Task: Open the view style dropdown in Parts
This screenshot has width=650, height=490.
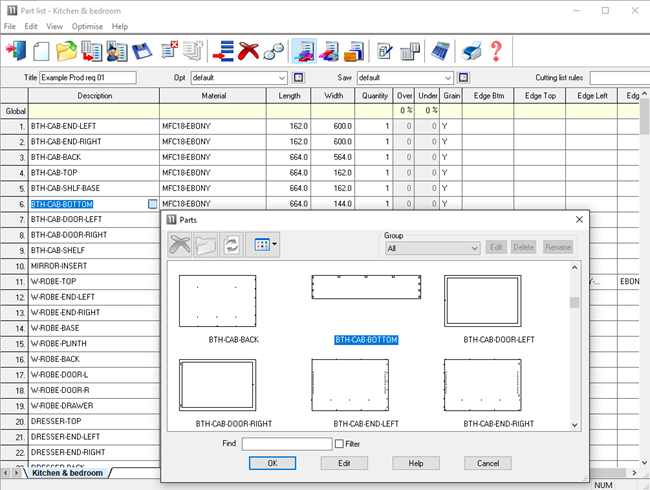Action: click(264, 244)
